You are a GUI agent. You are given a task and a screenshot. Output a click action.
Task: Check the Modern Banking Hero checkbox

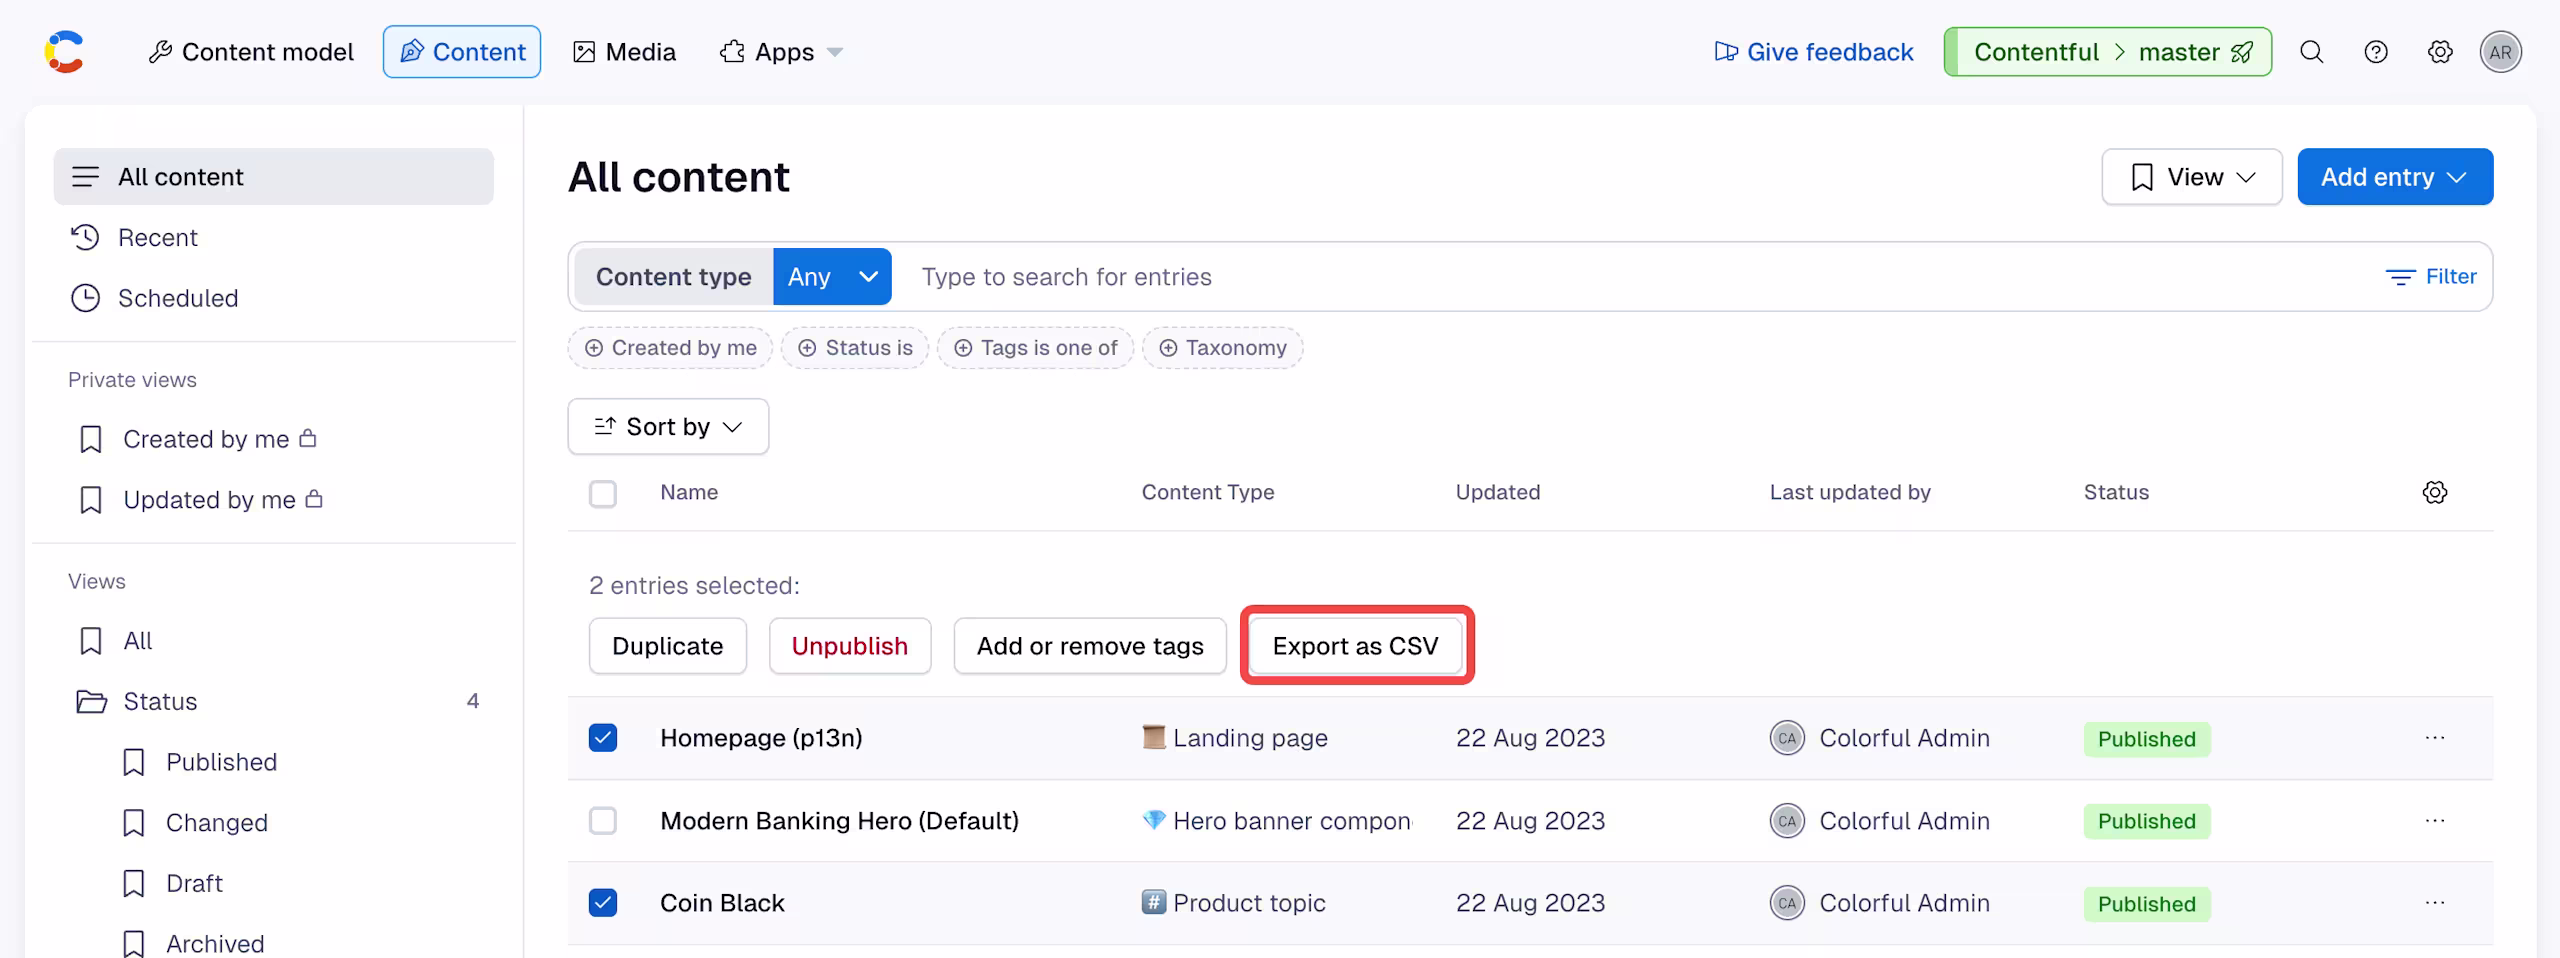click(603, 821)
